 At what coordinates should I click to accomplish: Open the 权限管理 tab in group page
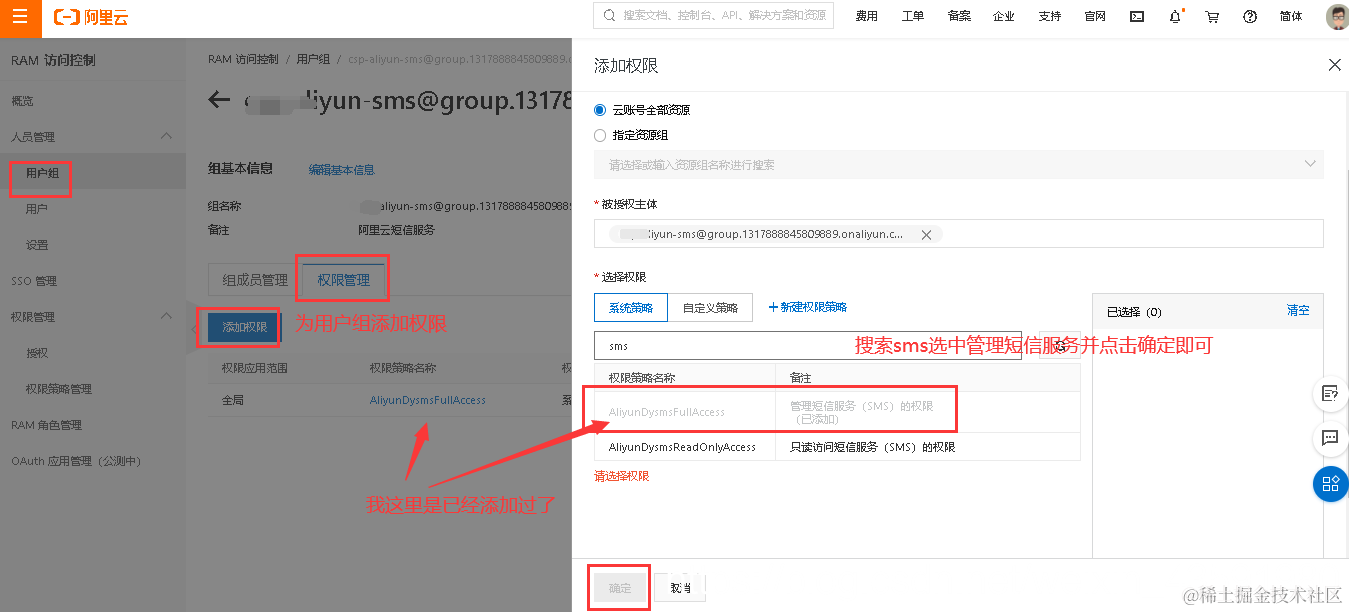(343, 280)
